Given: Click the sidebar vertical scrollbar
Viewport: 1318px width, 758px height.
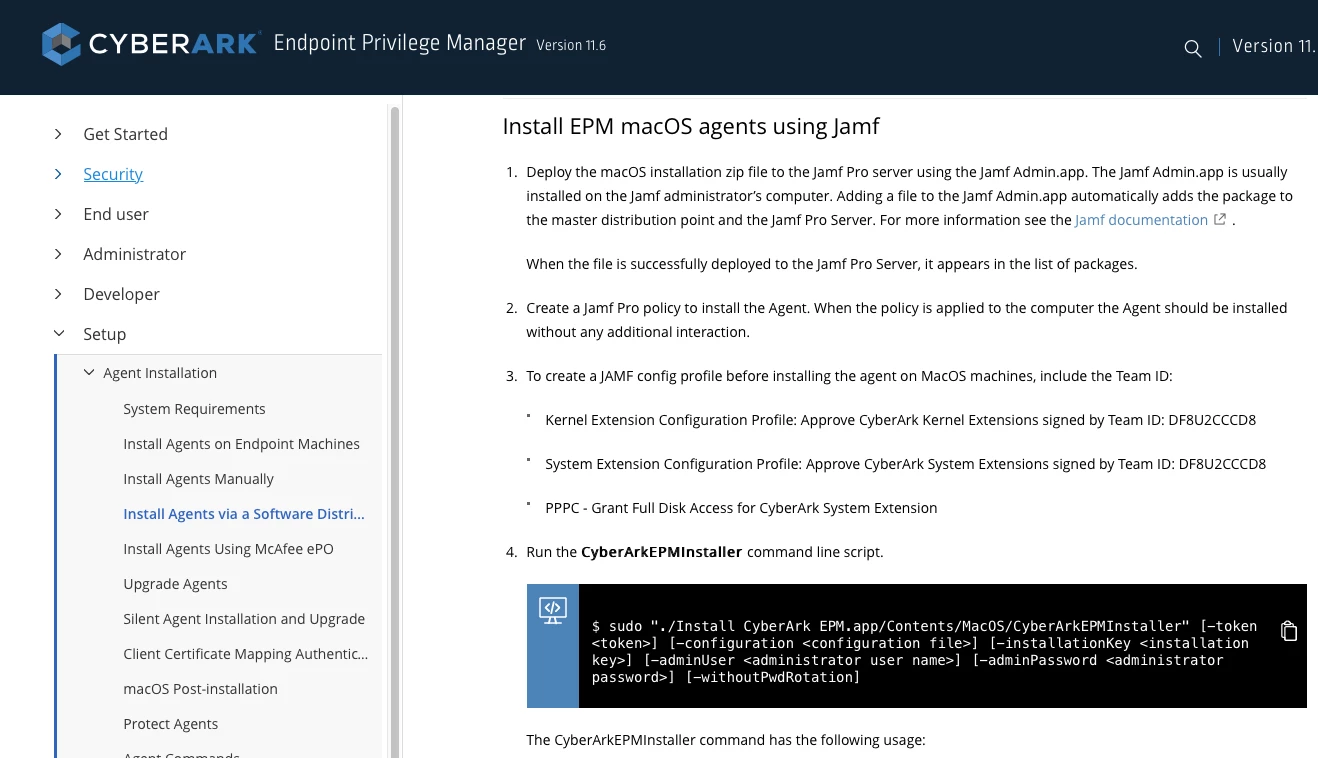Looking at the screenshot, I should (x=394, y=430).
